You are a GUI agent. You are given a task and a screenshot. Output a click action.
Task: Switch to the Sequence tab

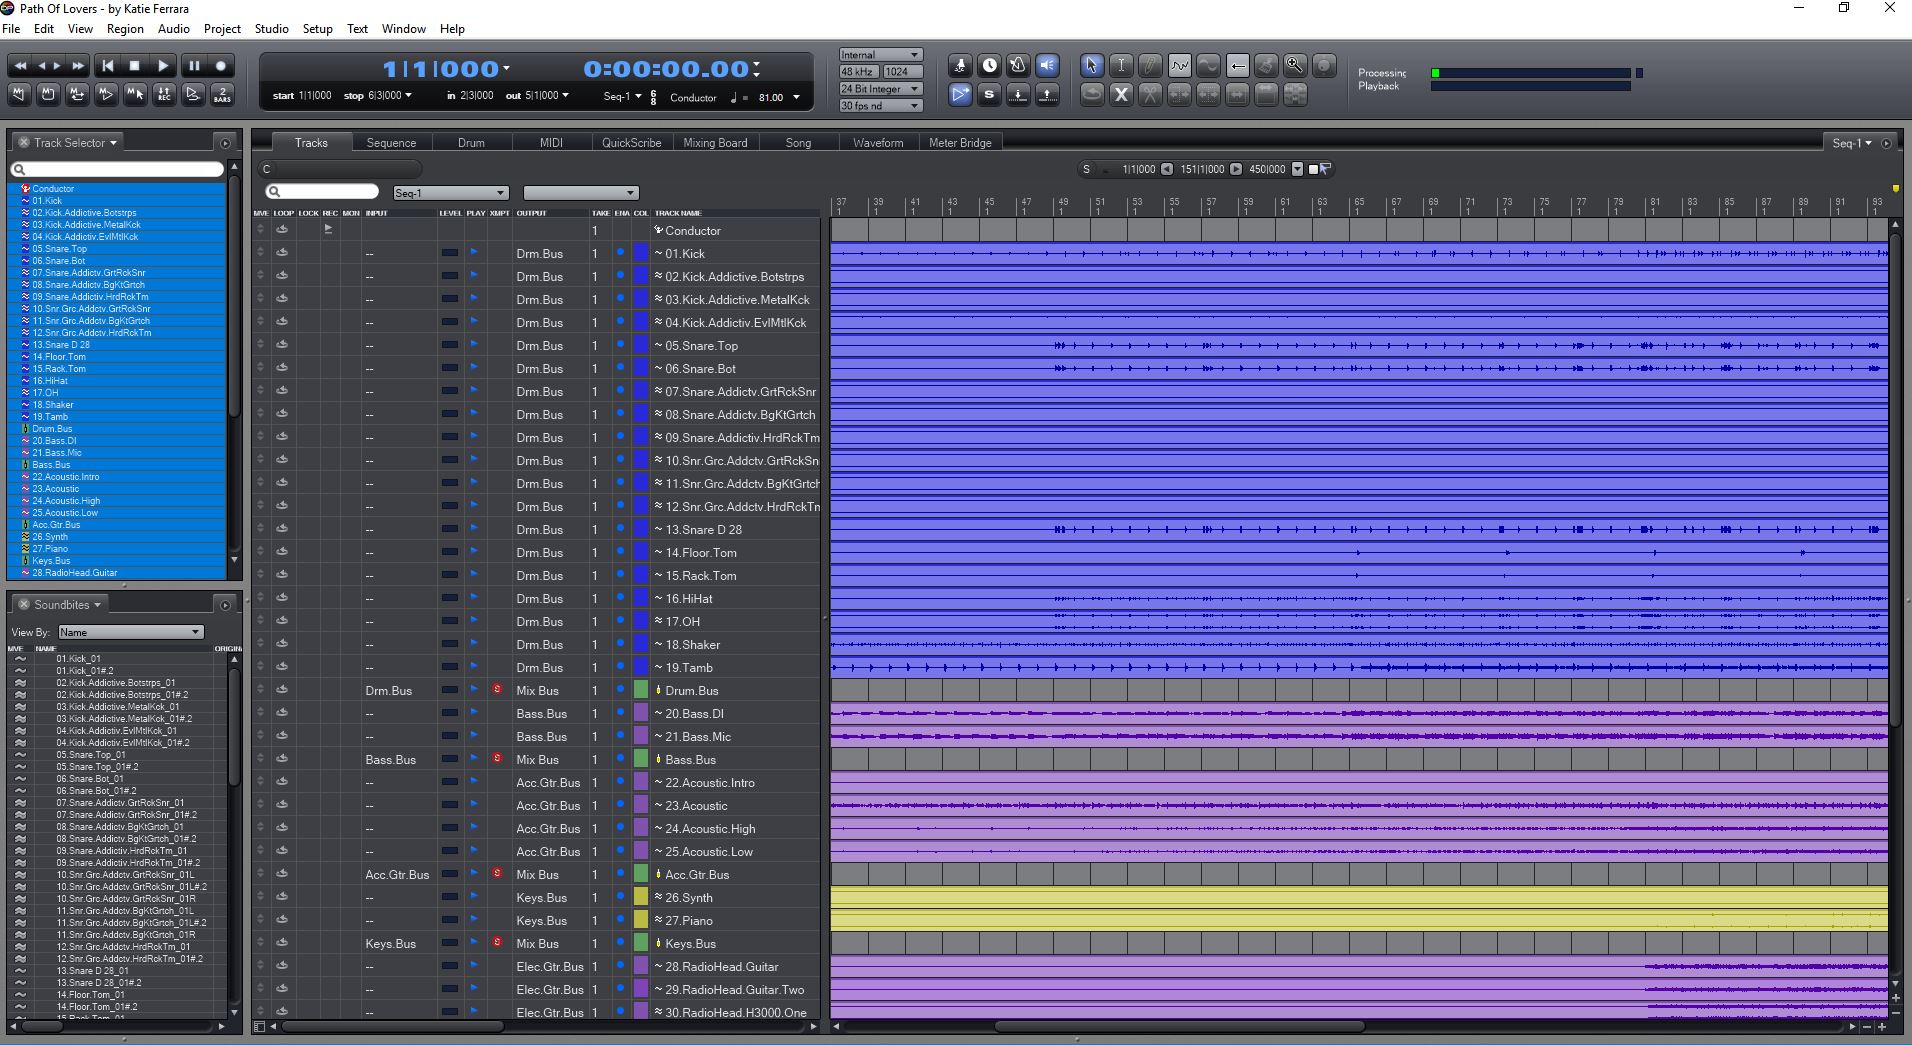[x=391, y=143]
